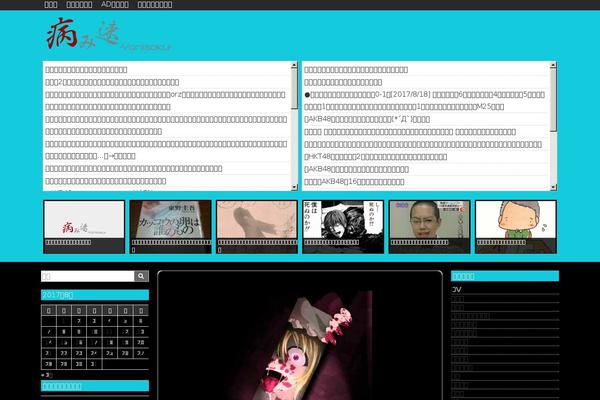The width and height of the screenshot is (600, 400).
Task: Open the HKT48 headline in the right list
Action: (x=375, y=157)
